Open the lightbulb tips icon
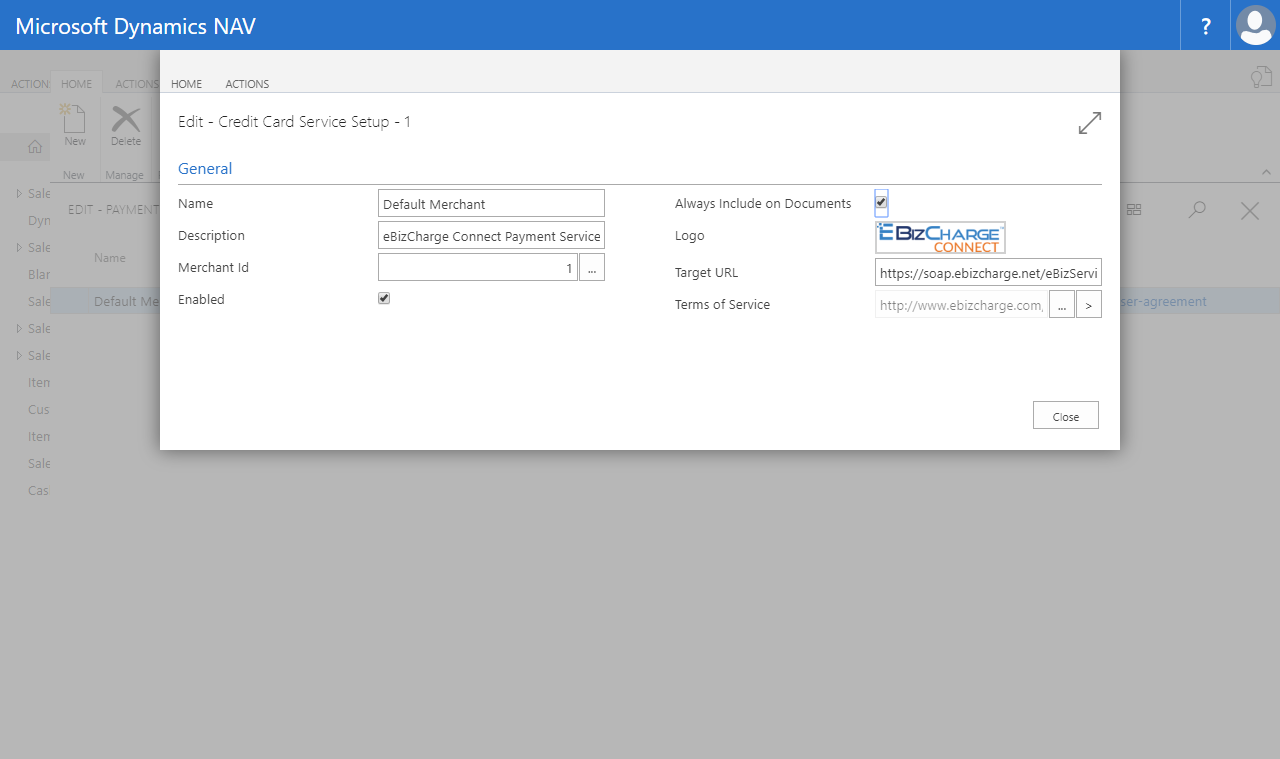 pos(1261,77)
